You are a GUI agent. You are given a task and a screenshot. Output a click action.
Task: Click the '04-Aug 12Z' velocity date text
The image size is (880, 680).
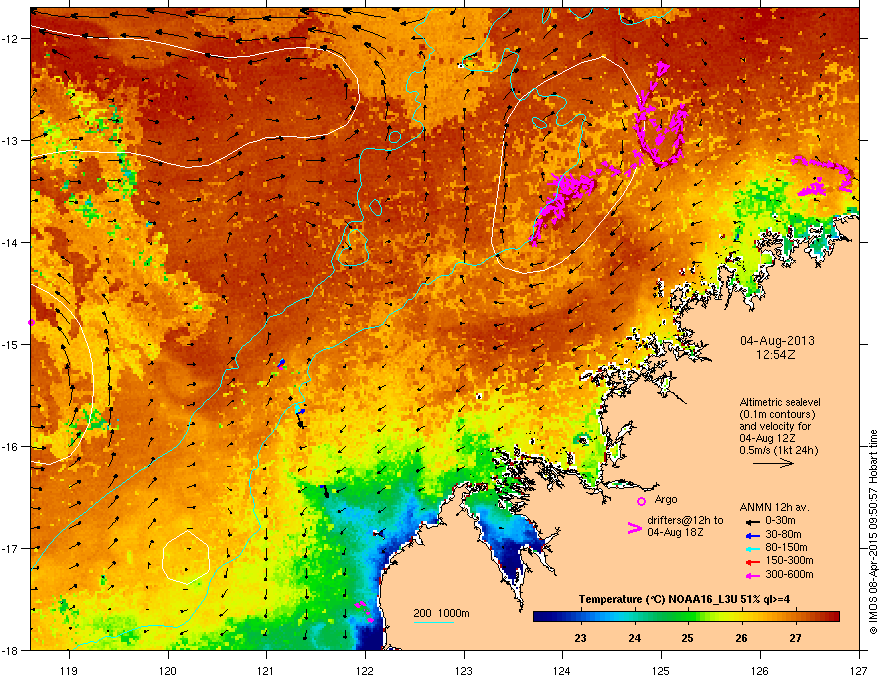pos(767,439)
